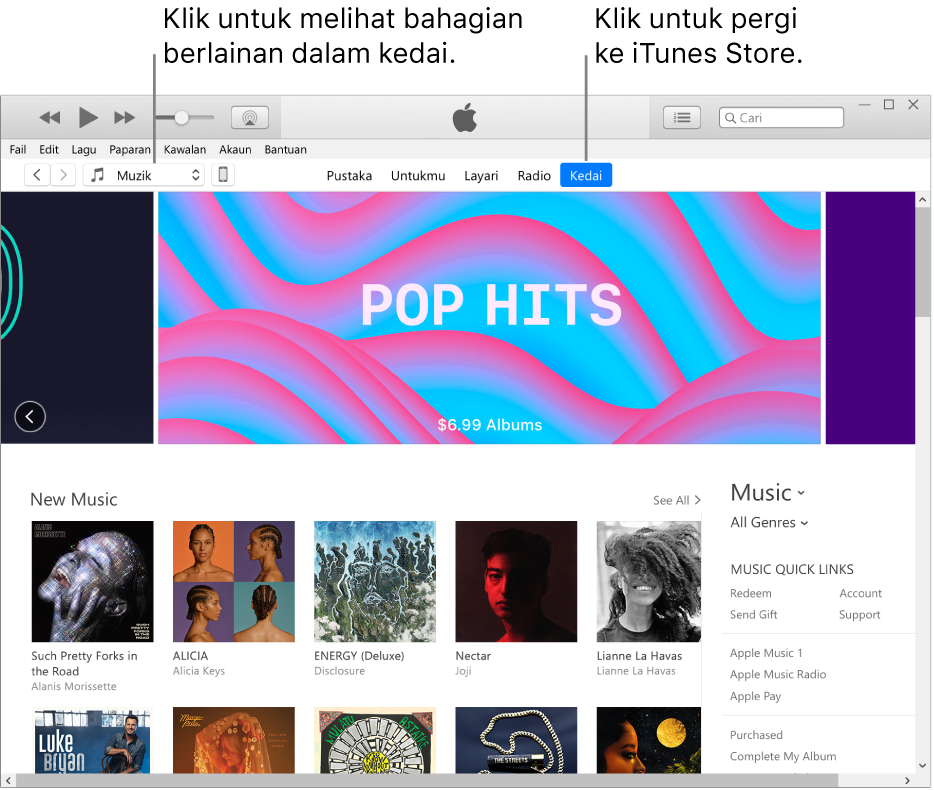Viewport: 934px width, 790px height.
Task: Click the forward navigation arrow
Action: click(x=62, y=174)
